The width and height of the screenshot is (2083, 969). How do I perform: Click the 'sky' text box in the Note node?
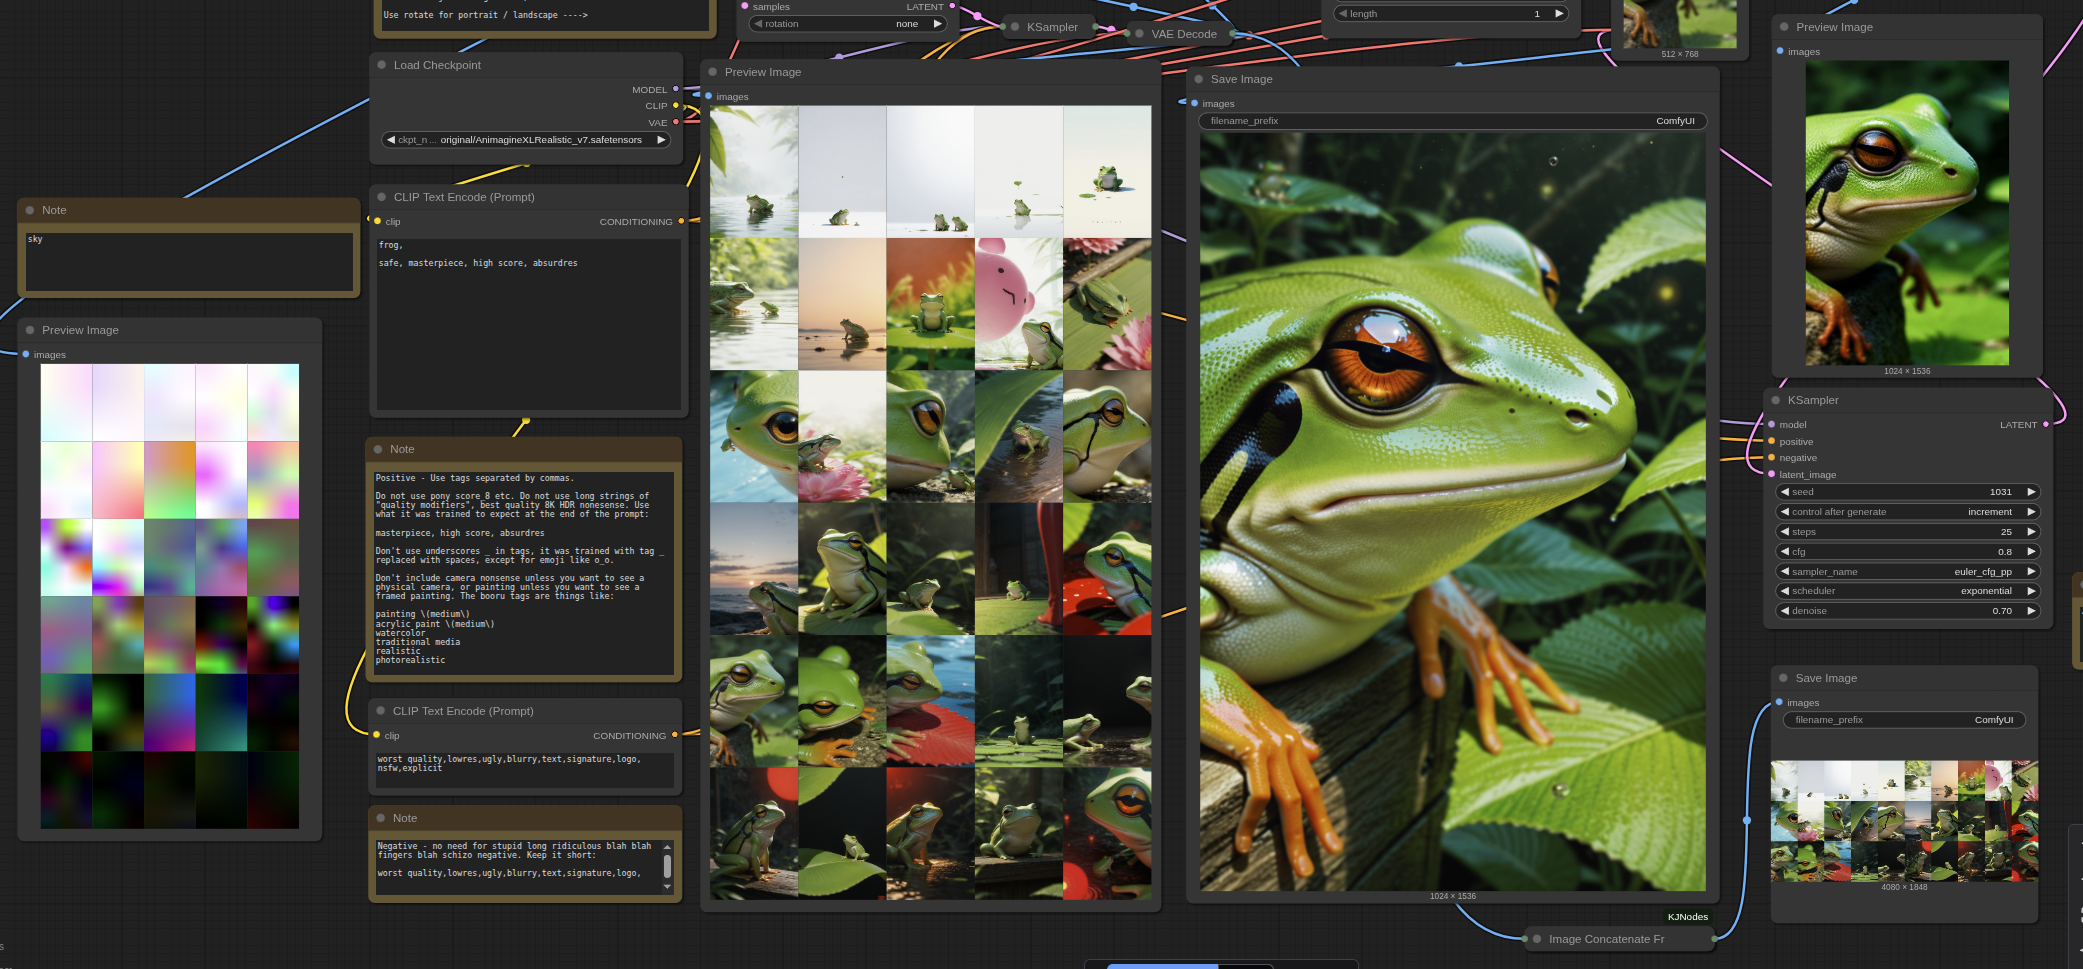point(189,262)
